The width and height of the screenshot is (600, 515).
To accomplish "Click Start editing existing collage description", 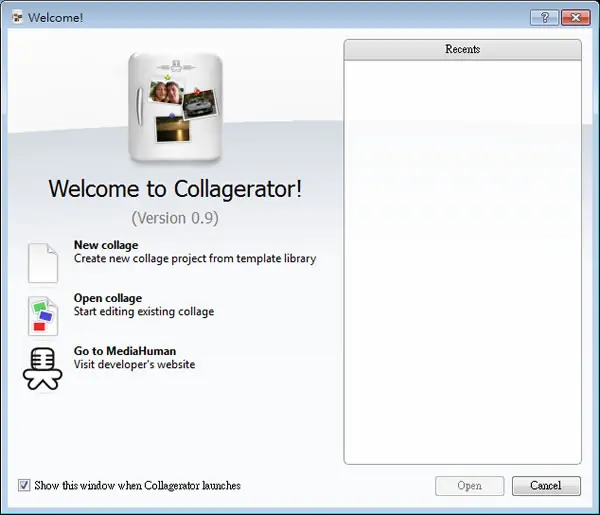I will point(144,311).
